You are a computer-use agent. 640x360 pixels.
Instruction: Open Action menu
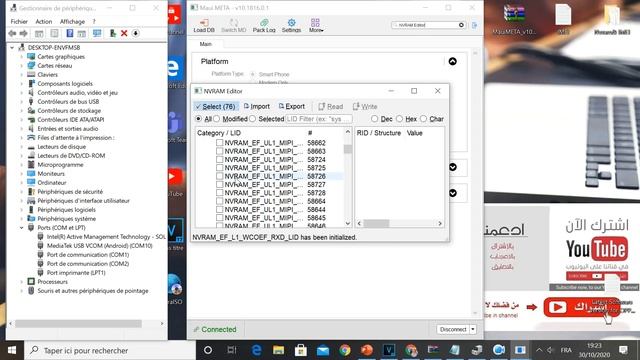[44, 22]
